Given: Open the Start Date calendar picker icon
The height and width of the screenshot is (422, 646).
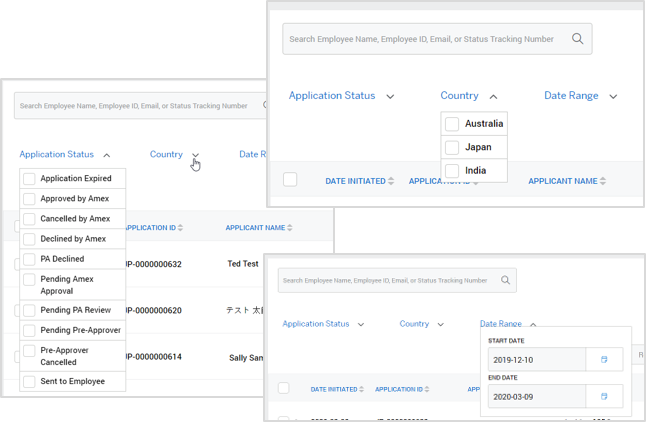Looking at the screenshot, I should coord(603,359).
